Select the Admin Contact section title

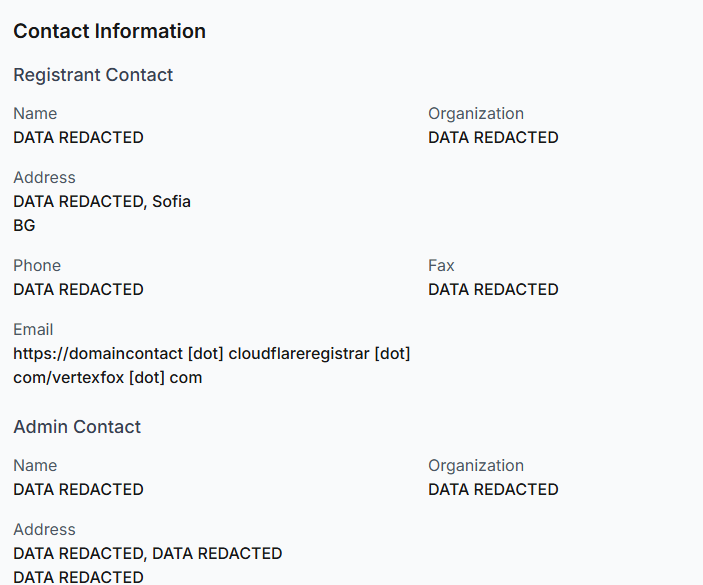click(77, 427)
